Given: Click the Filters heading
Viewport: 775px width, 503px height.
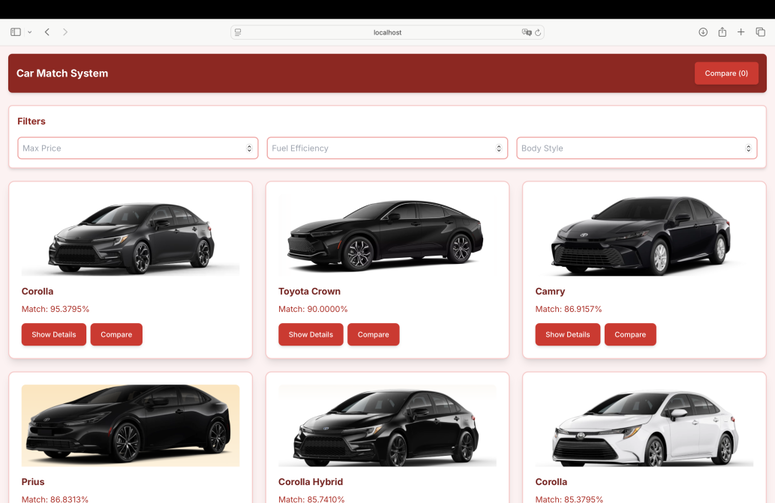Looking at the screenshot, I should tap(31, 121).
